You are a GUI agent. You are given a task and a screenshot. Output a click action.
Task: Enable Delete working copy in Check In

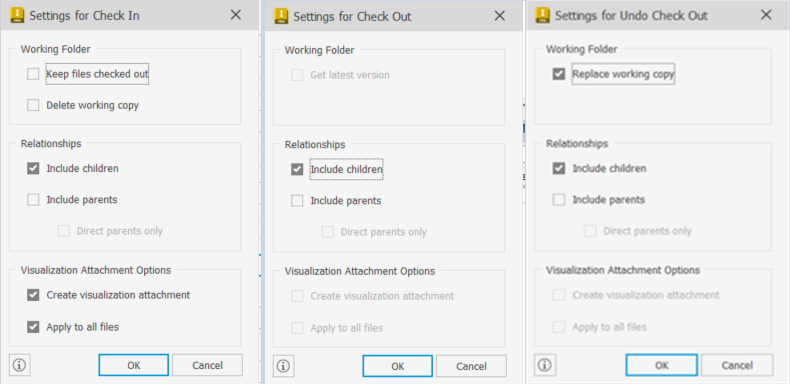coord(33,105)
